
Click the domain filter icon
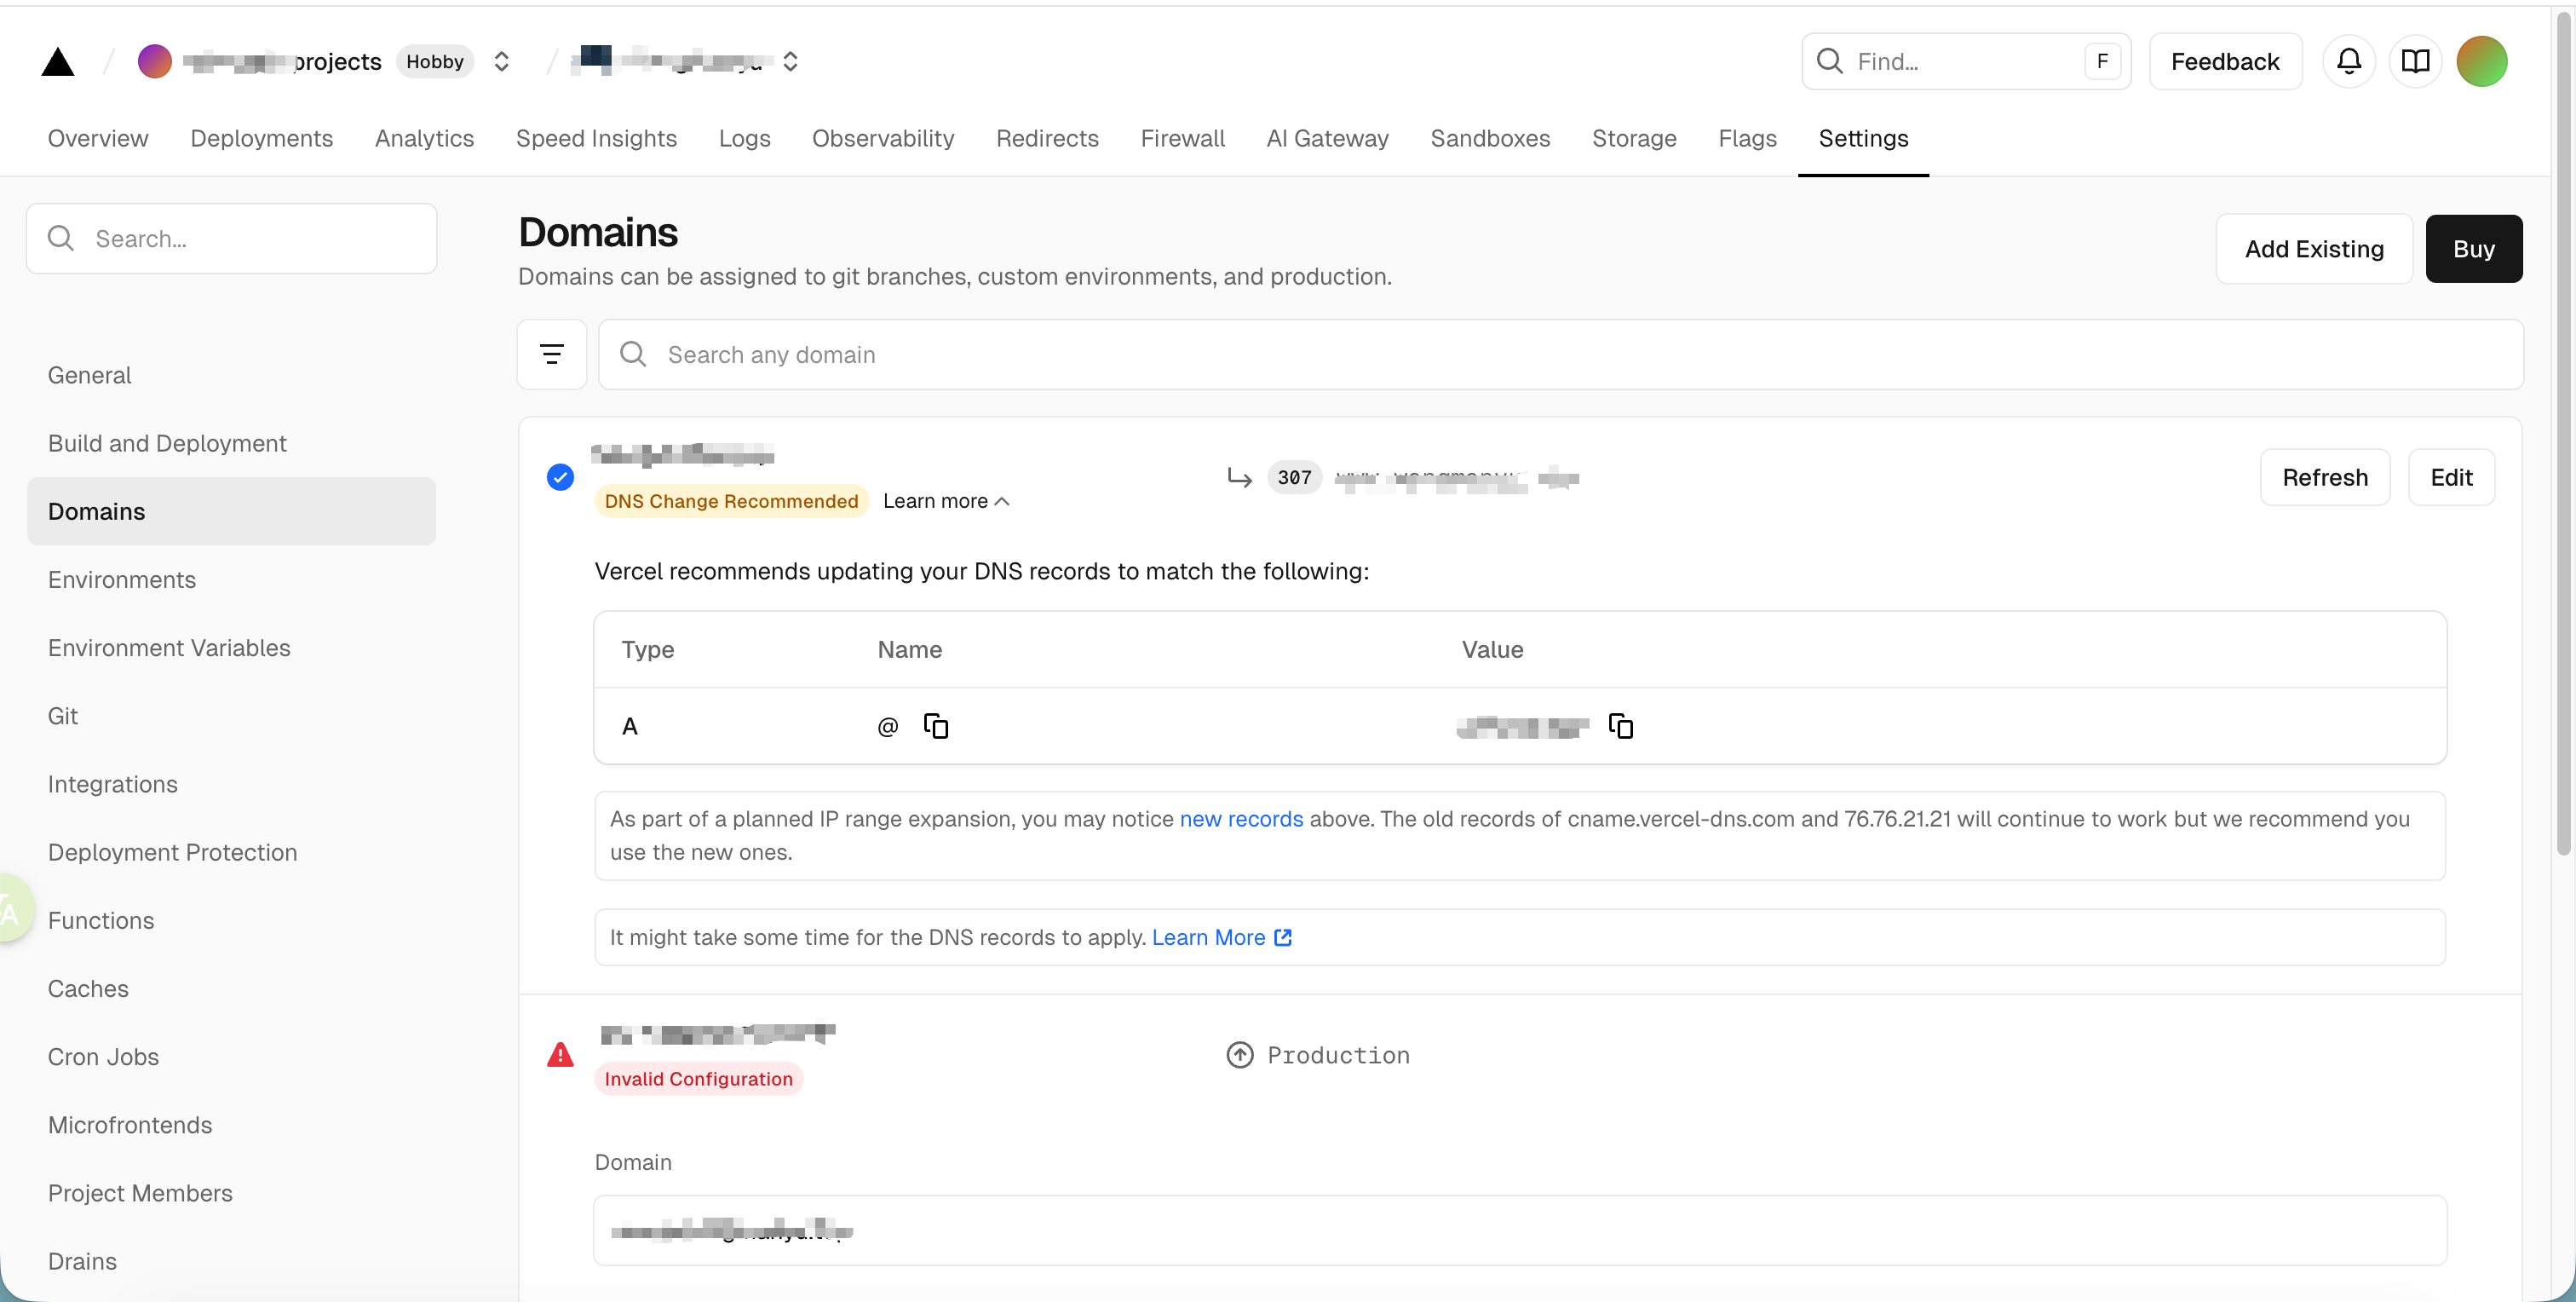[551, 354]
